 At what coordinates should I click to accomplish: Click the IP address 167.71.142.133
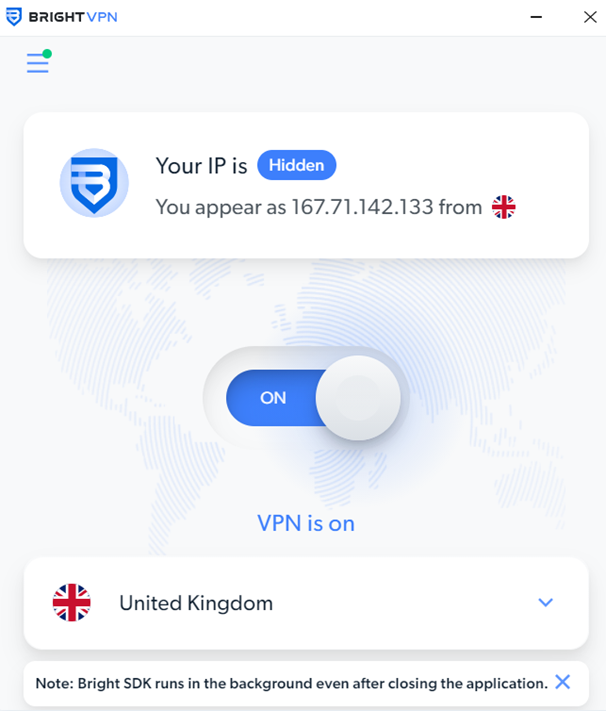click(x=362, y=207)
